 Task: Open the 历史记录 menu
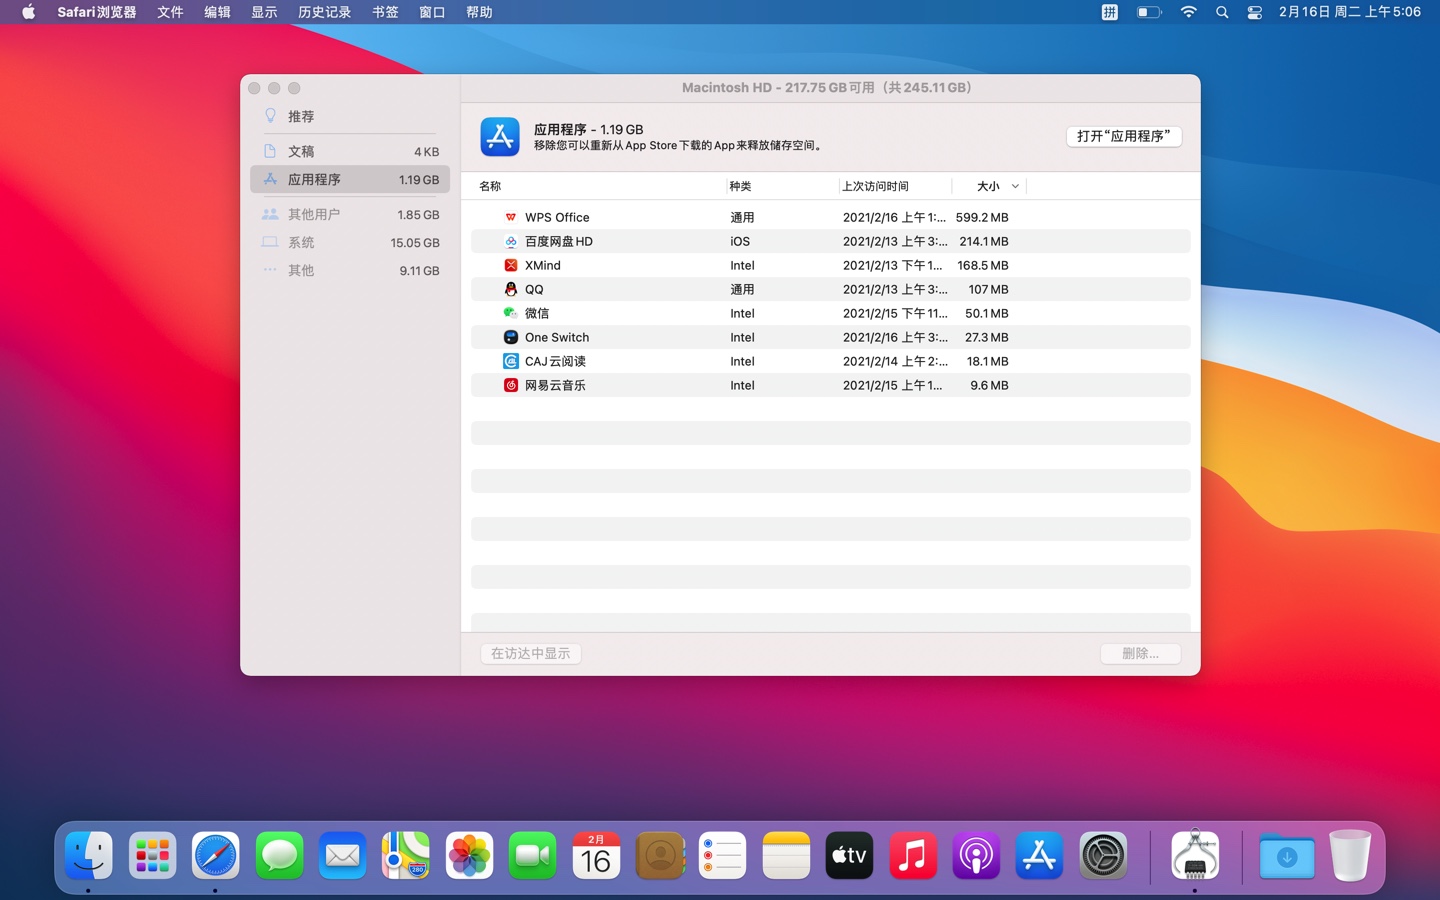point(324,12)
